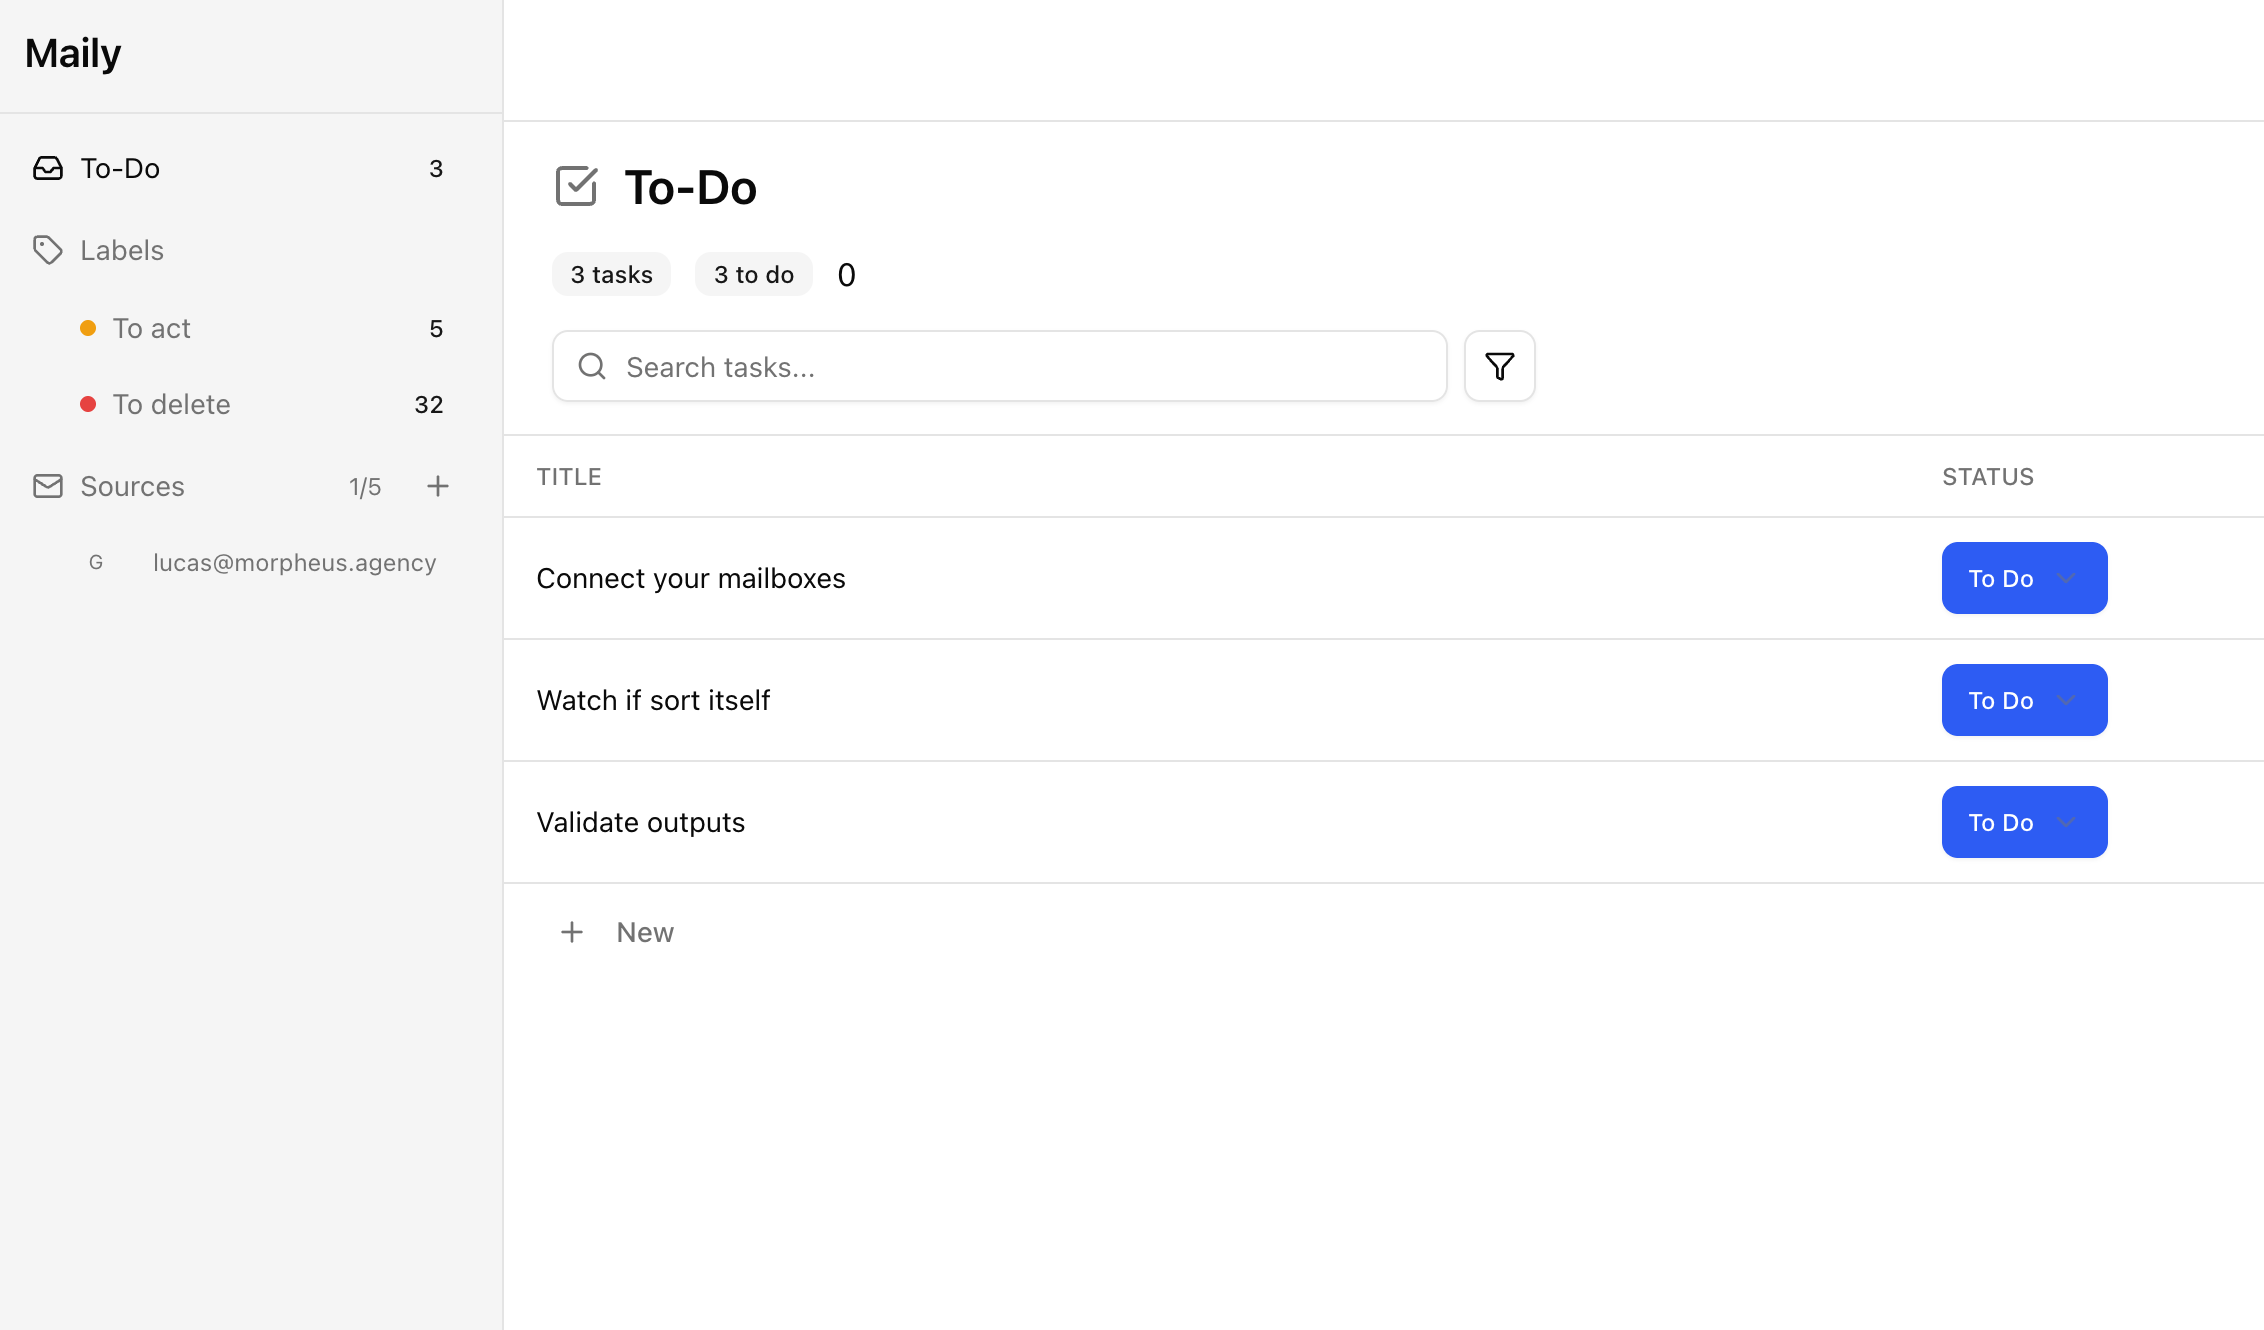
Task: Click the To-Do inbox icon in sidebar
Action: click(x=47, y=168)
